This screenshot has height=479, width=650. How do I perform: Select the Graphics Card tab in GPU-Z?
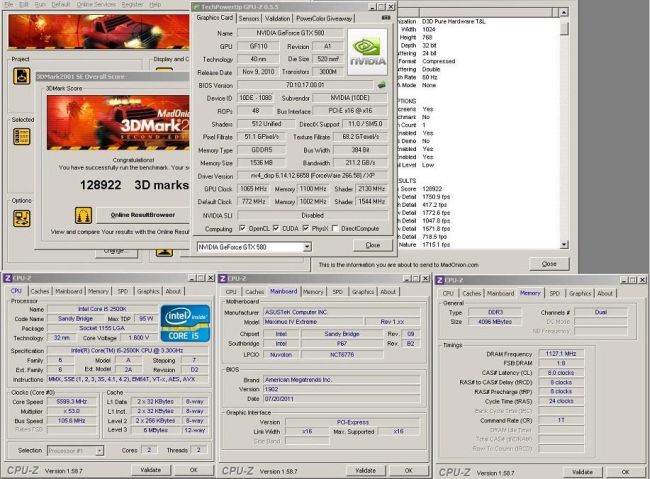(214, 18)
